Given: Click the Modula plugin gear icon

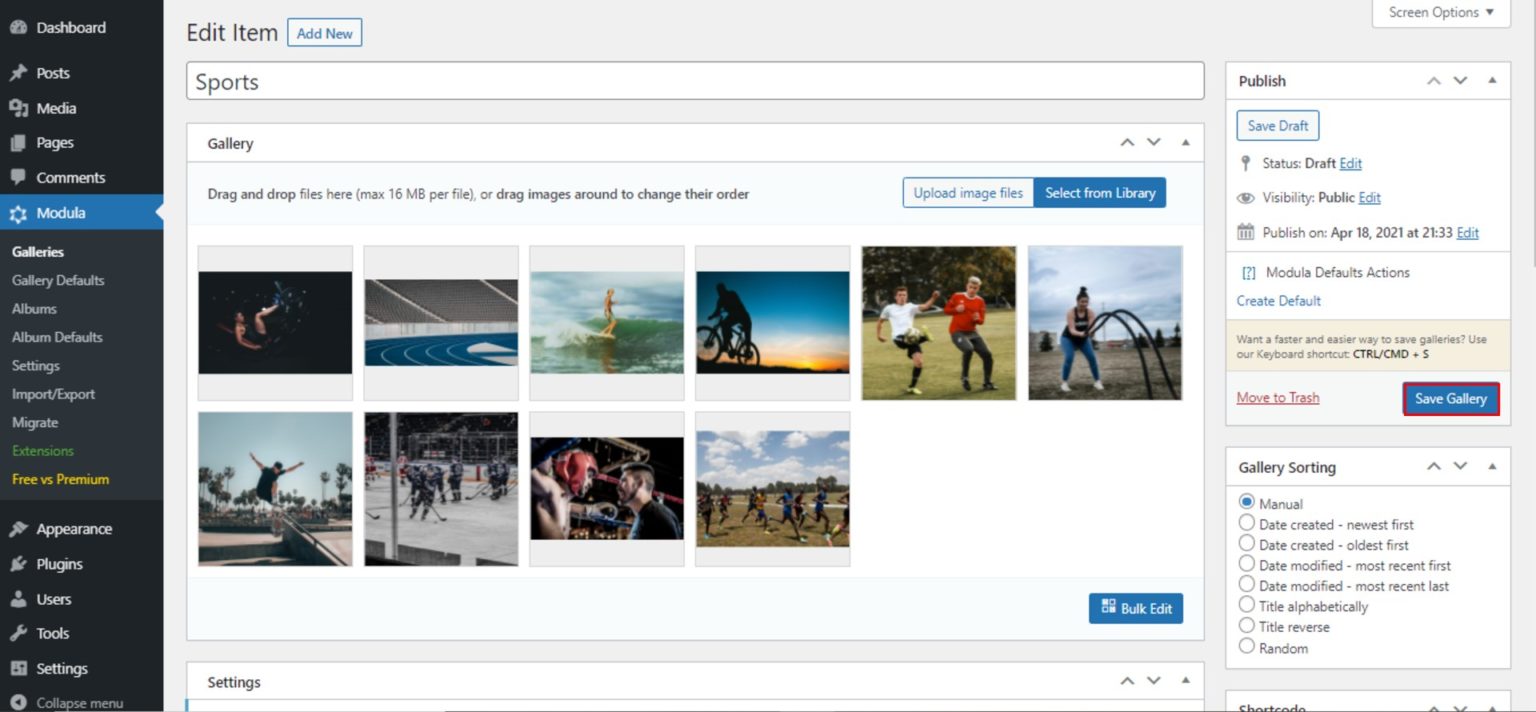Looking at the screenshot, I should point(18,212).
